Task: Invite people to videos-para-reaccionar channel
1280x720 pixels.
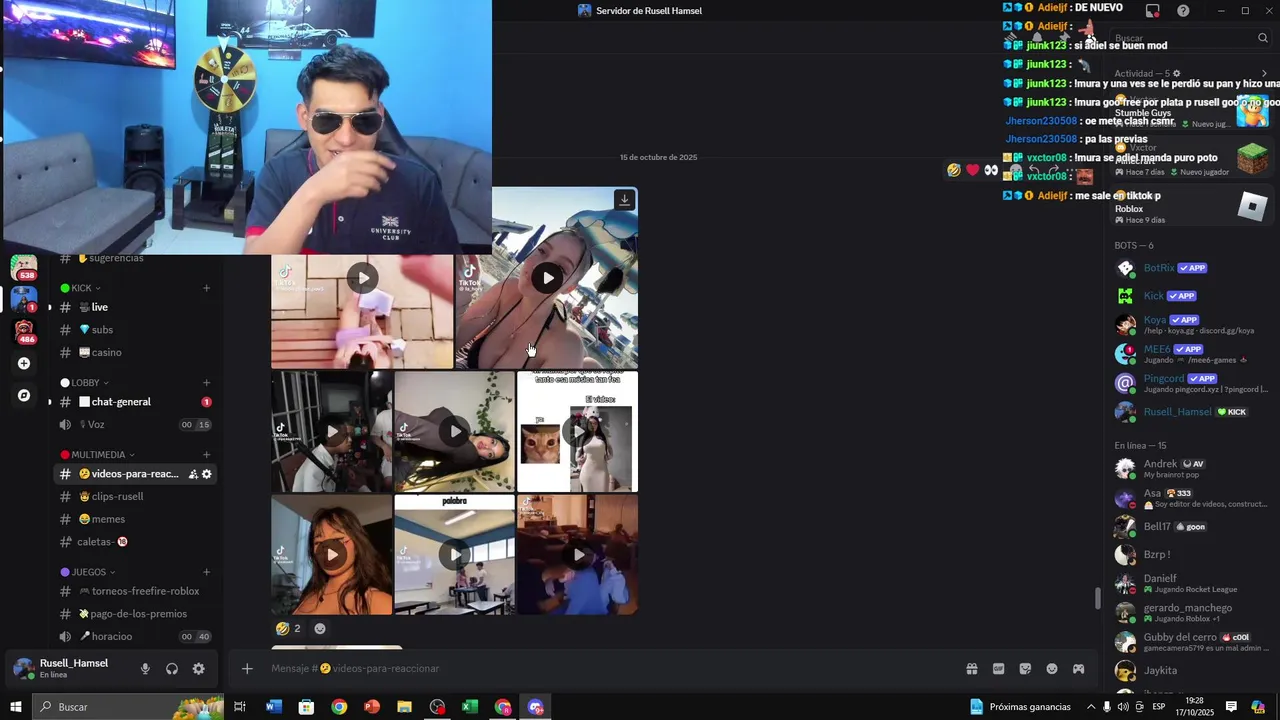Action: 192,474
